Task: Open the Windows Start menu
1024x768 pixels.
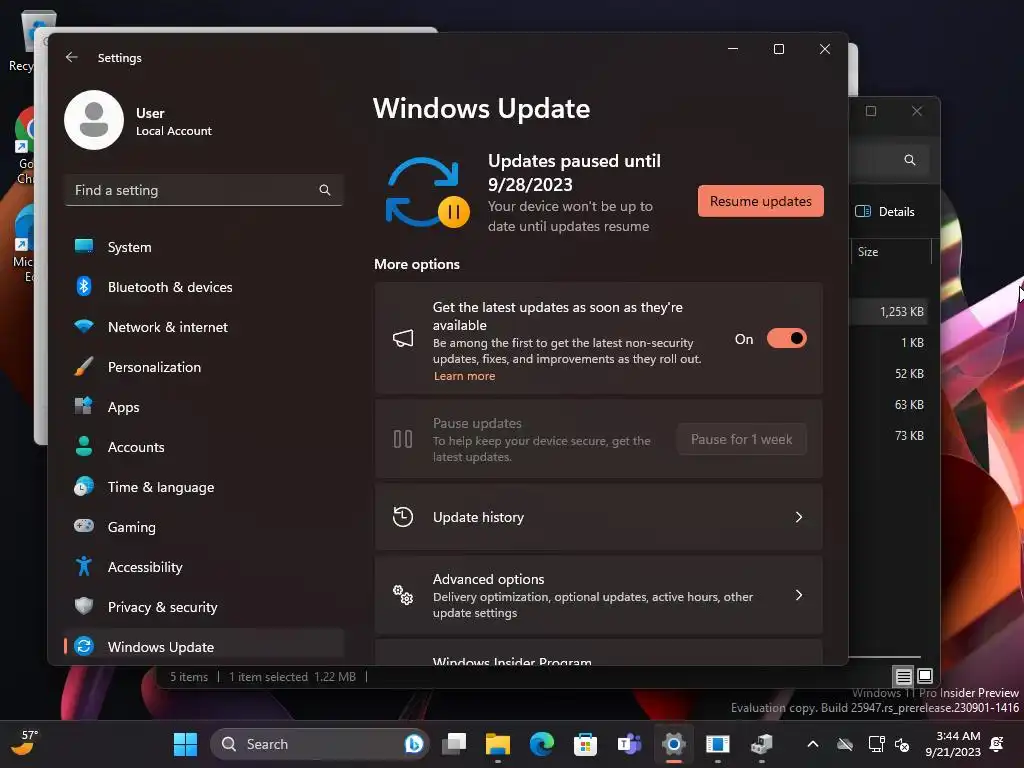Action: pyautogui.click(x=185, y=744)
